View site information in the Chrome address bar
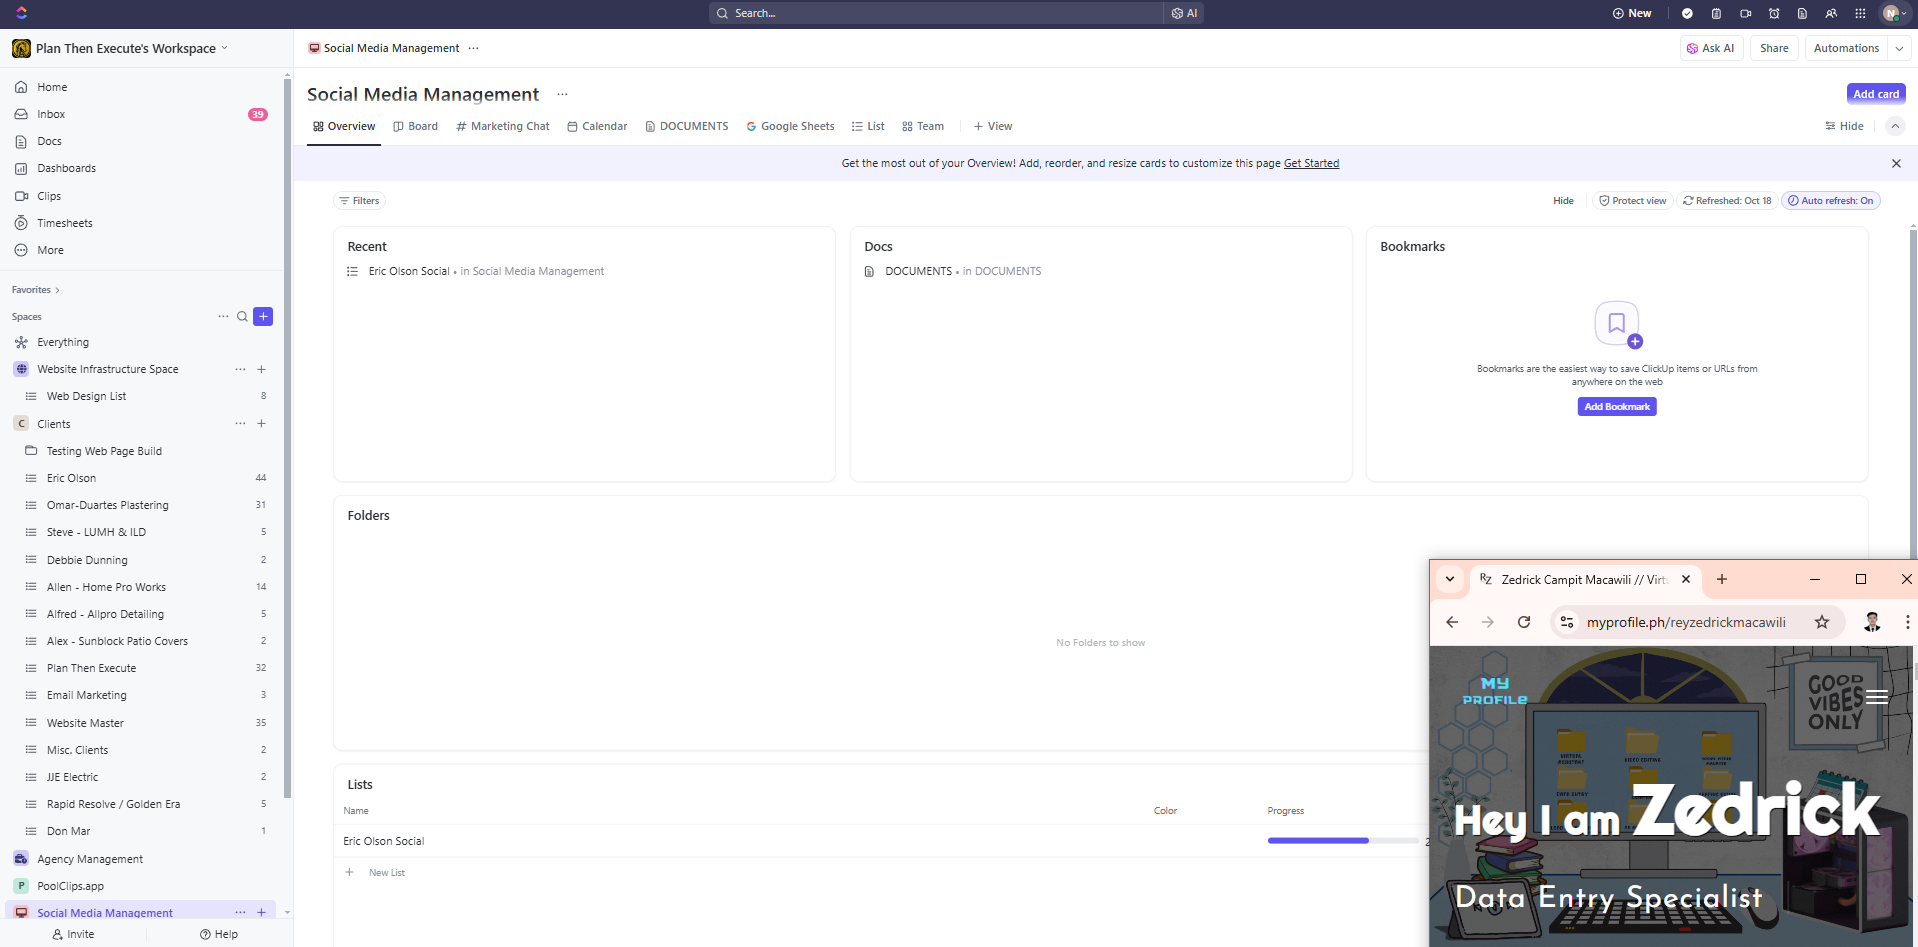1918x947 pixels. click(1567, 622)
